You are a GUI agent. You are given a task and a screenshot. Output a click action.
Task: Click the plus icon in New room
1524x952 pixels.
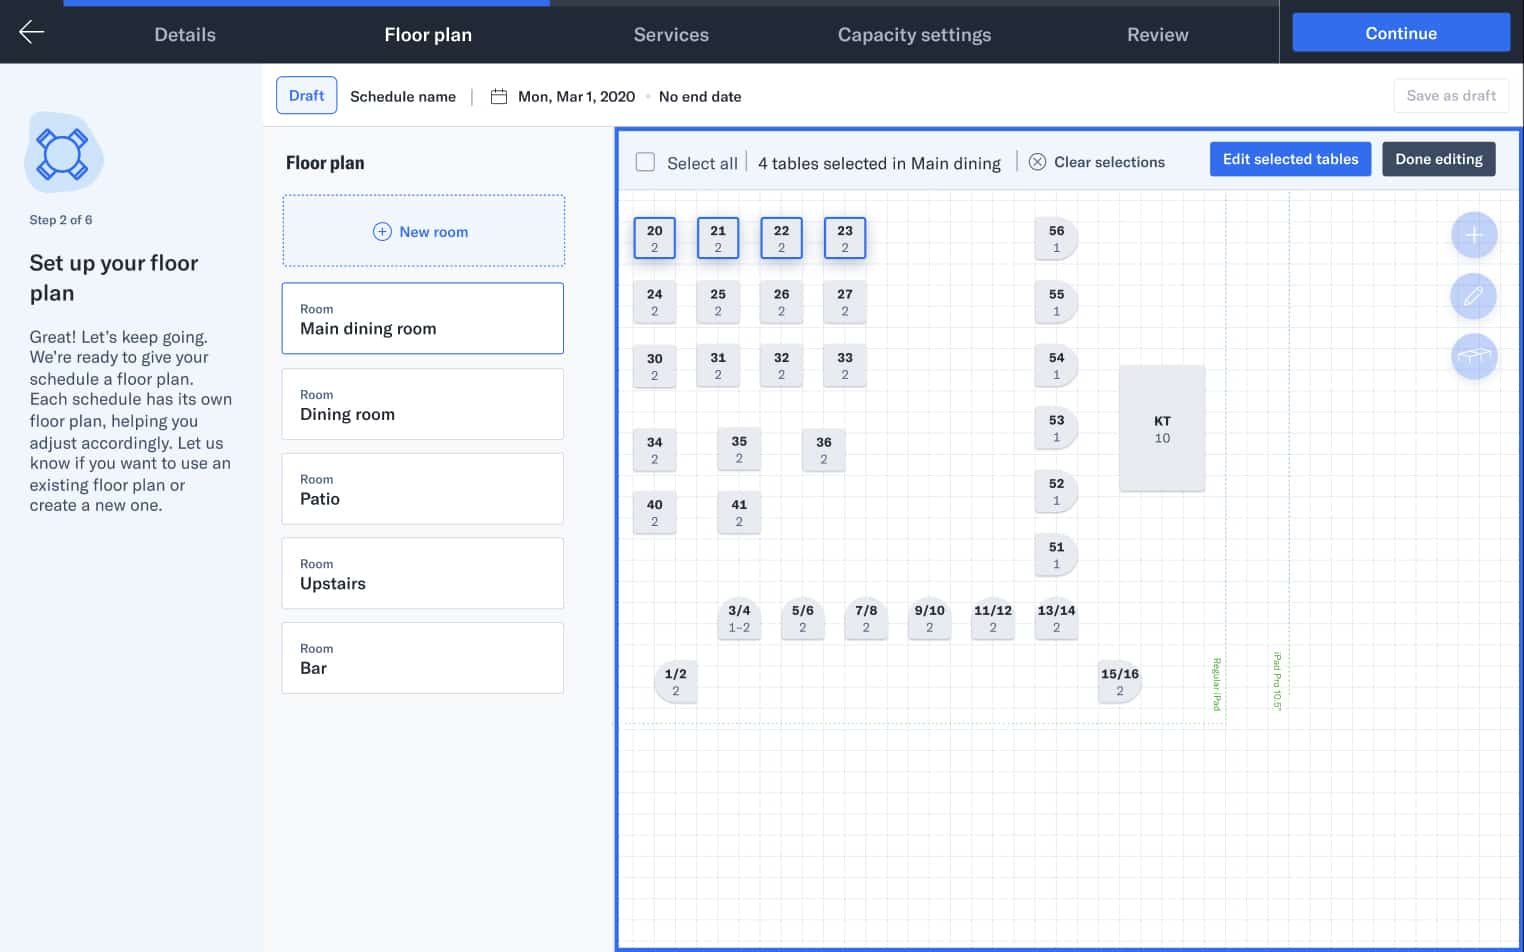(382, 232)
